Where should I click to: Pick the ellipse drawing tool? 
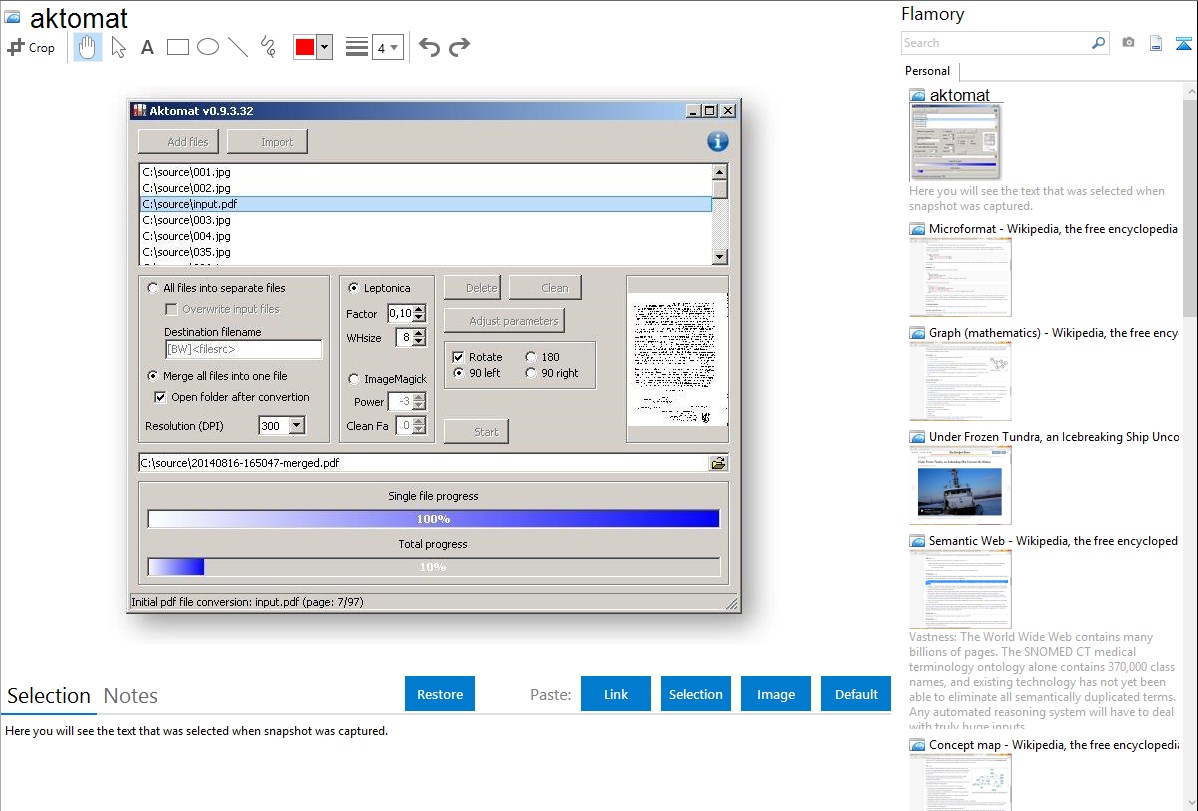tap(208, 47)
